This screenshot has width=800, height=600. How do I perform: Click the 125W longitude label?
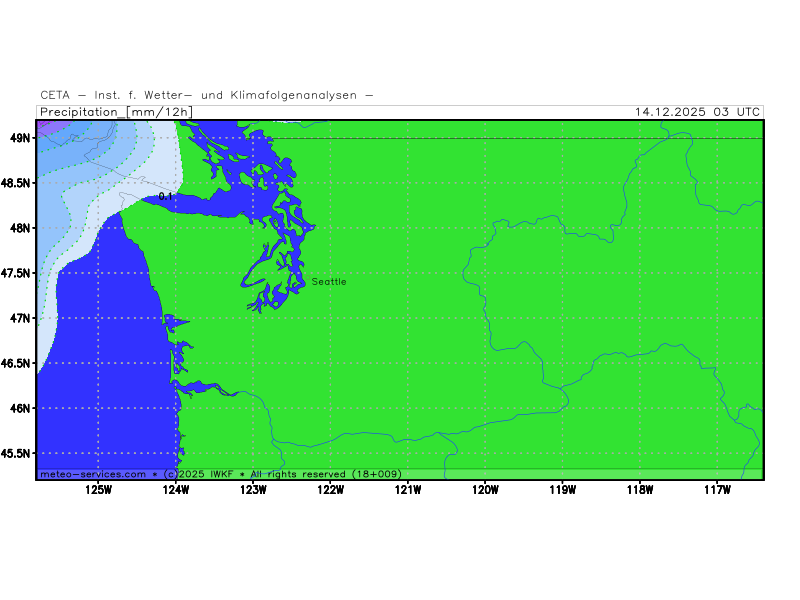98,489
